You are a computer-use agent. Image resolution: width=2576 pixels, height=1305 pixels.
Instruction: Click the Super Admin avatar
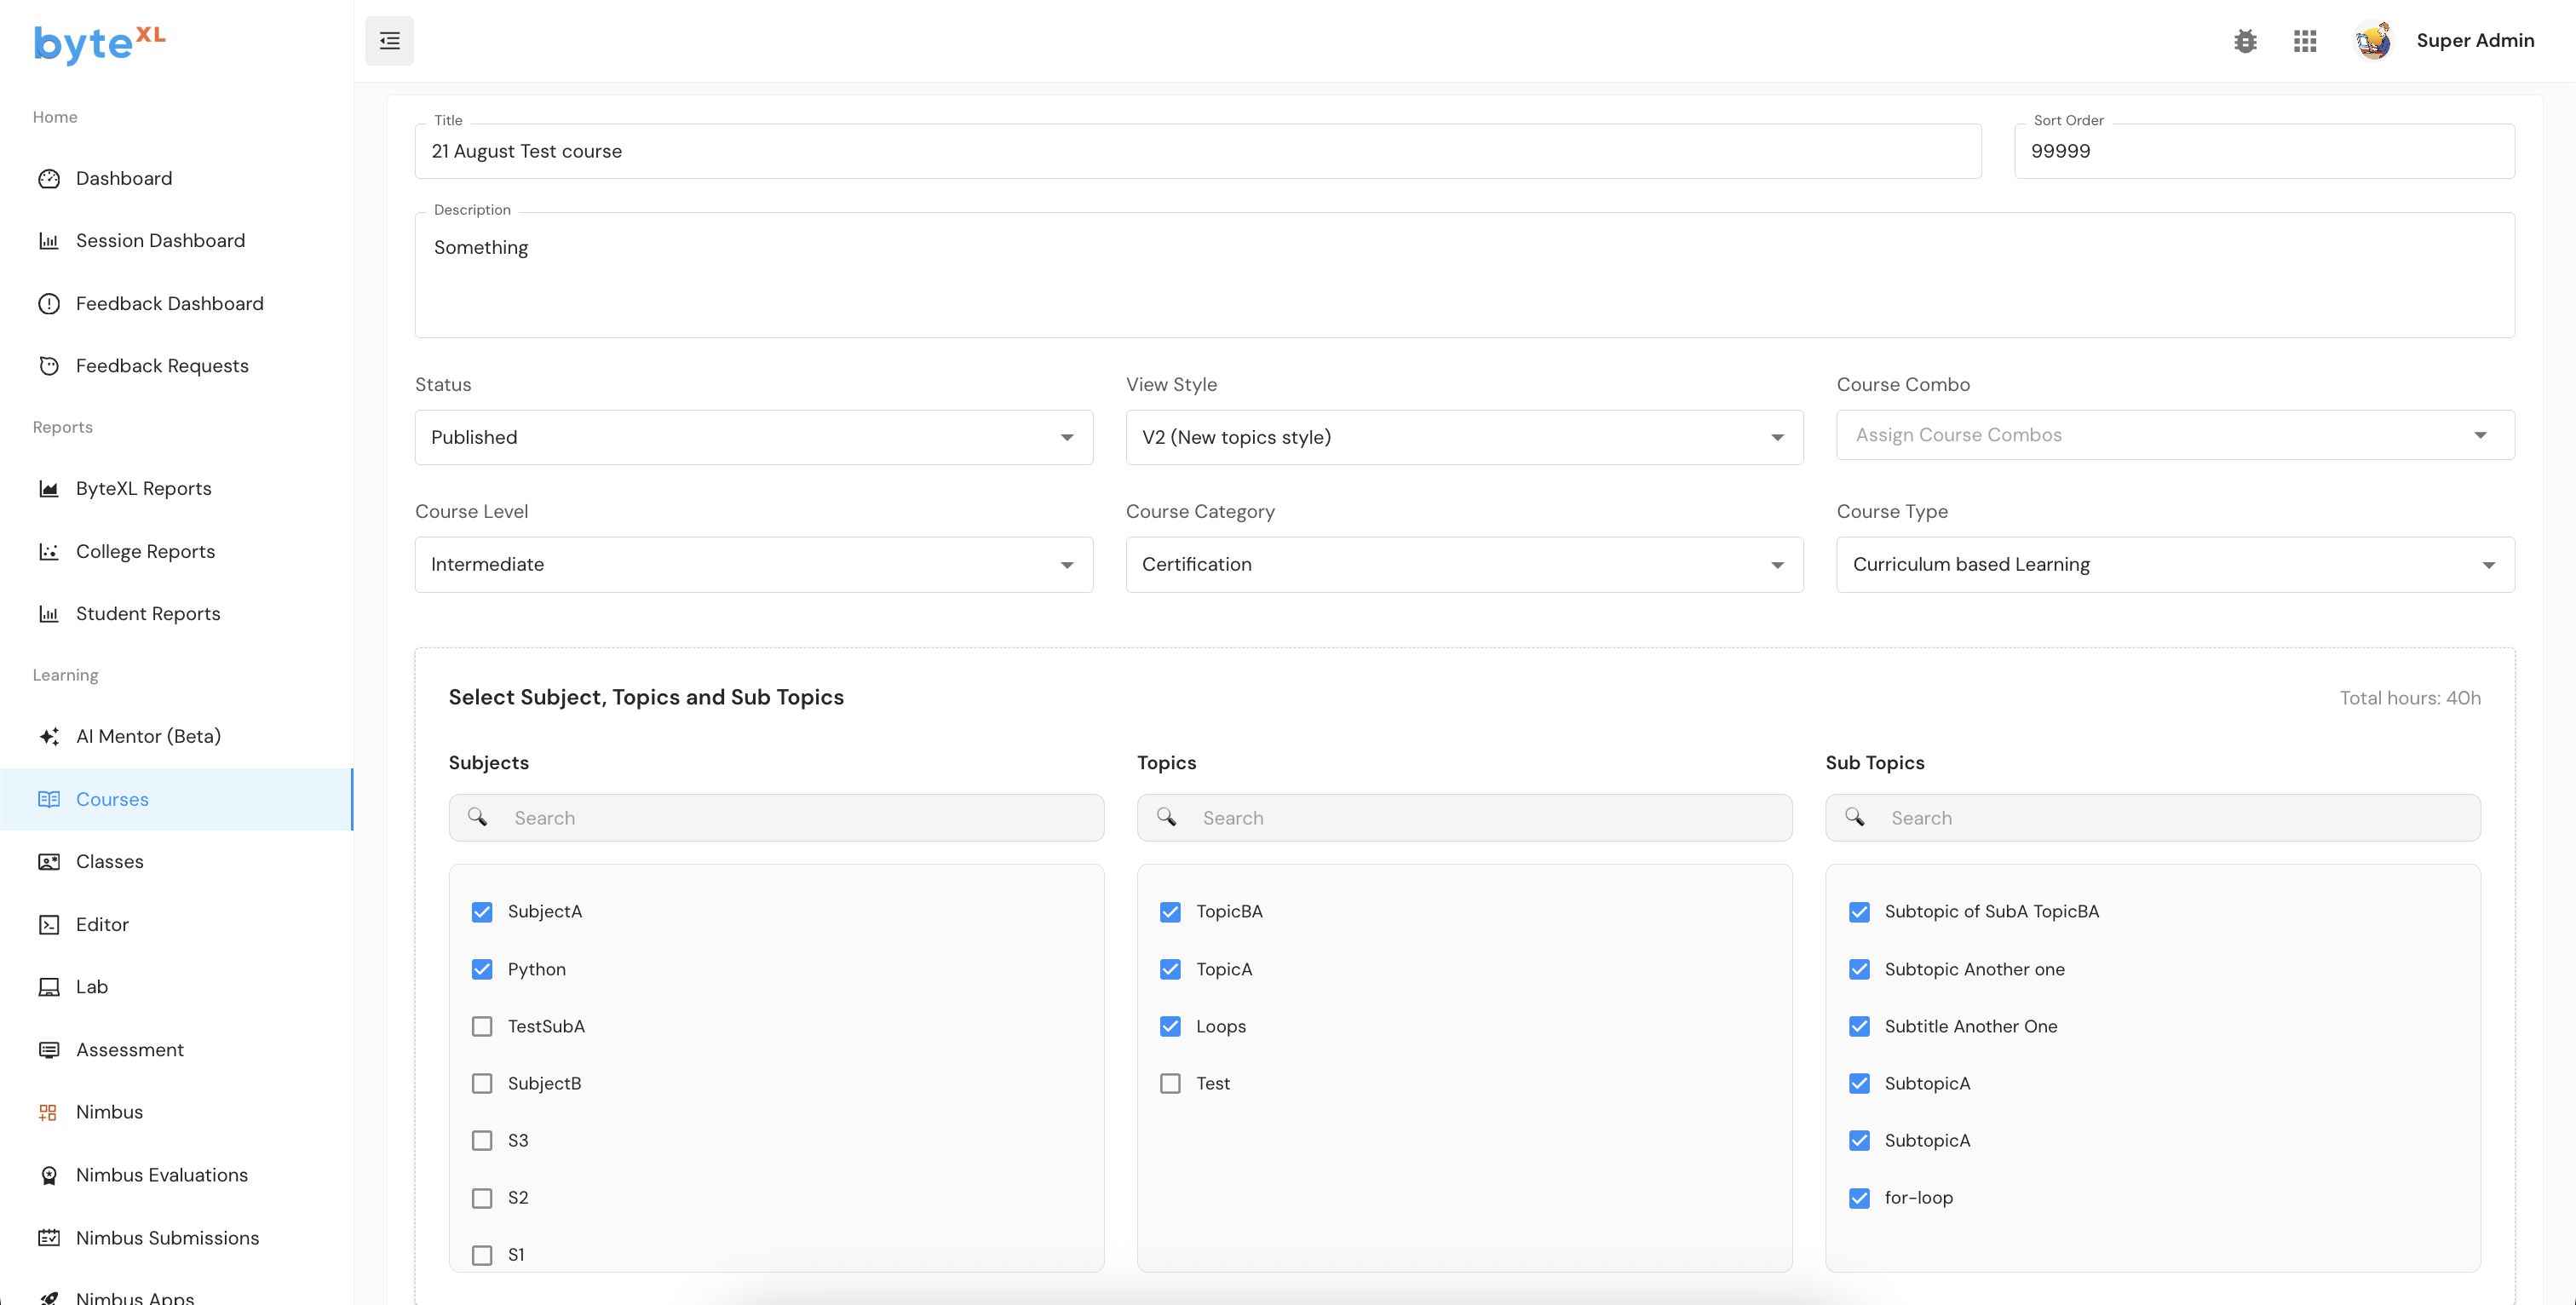[2373, 41]
